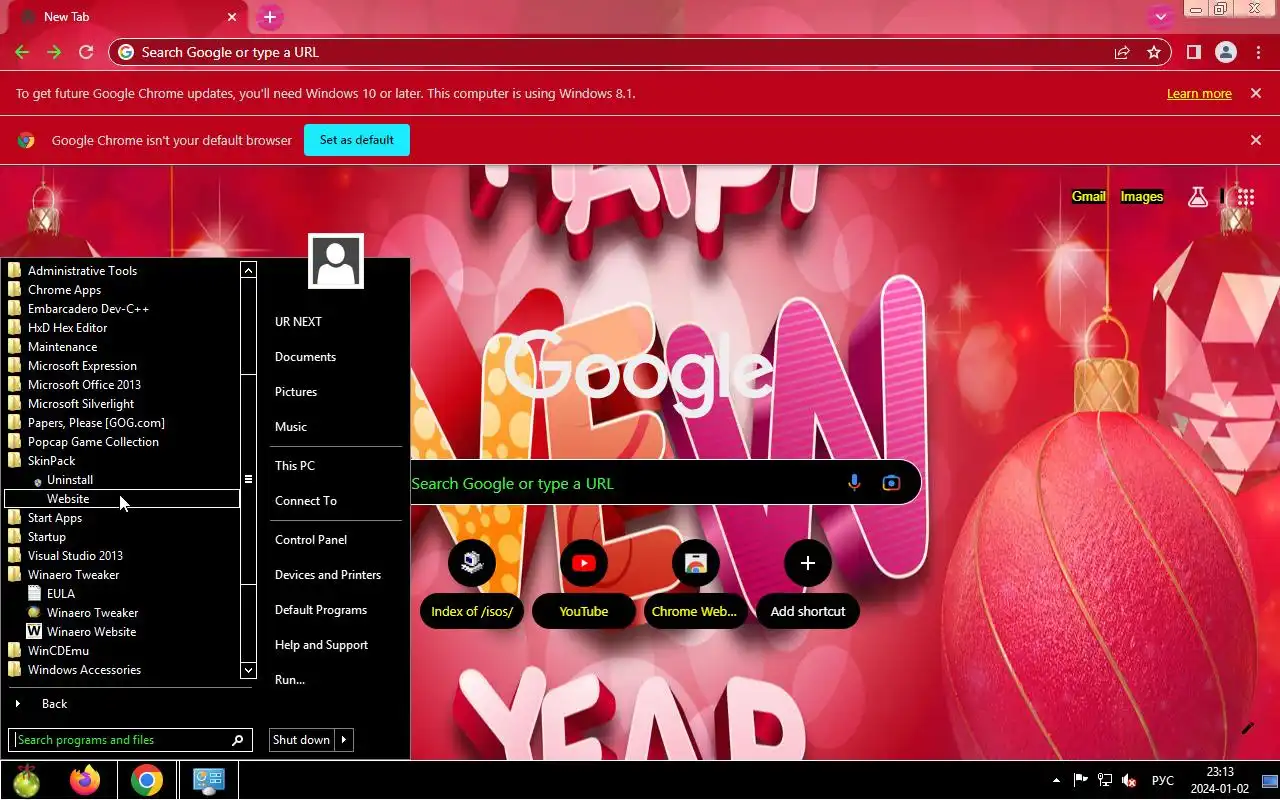This screenshot has width=1280, height=800.
Task: Click the Chrome back arrow
Action: [x=22, y=52]
